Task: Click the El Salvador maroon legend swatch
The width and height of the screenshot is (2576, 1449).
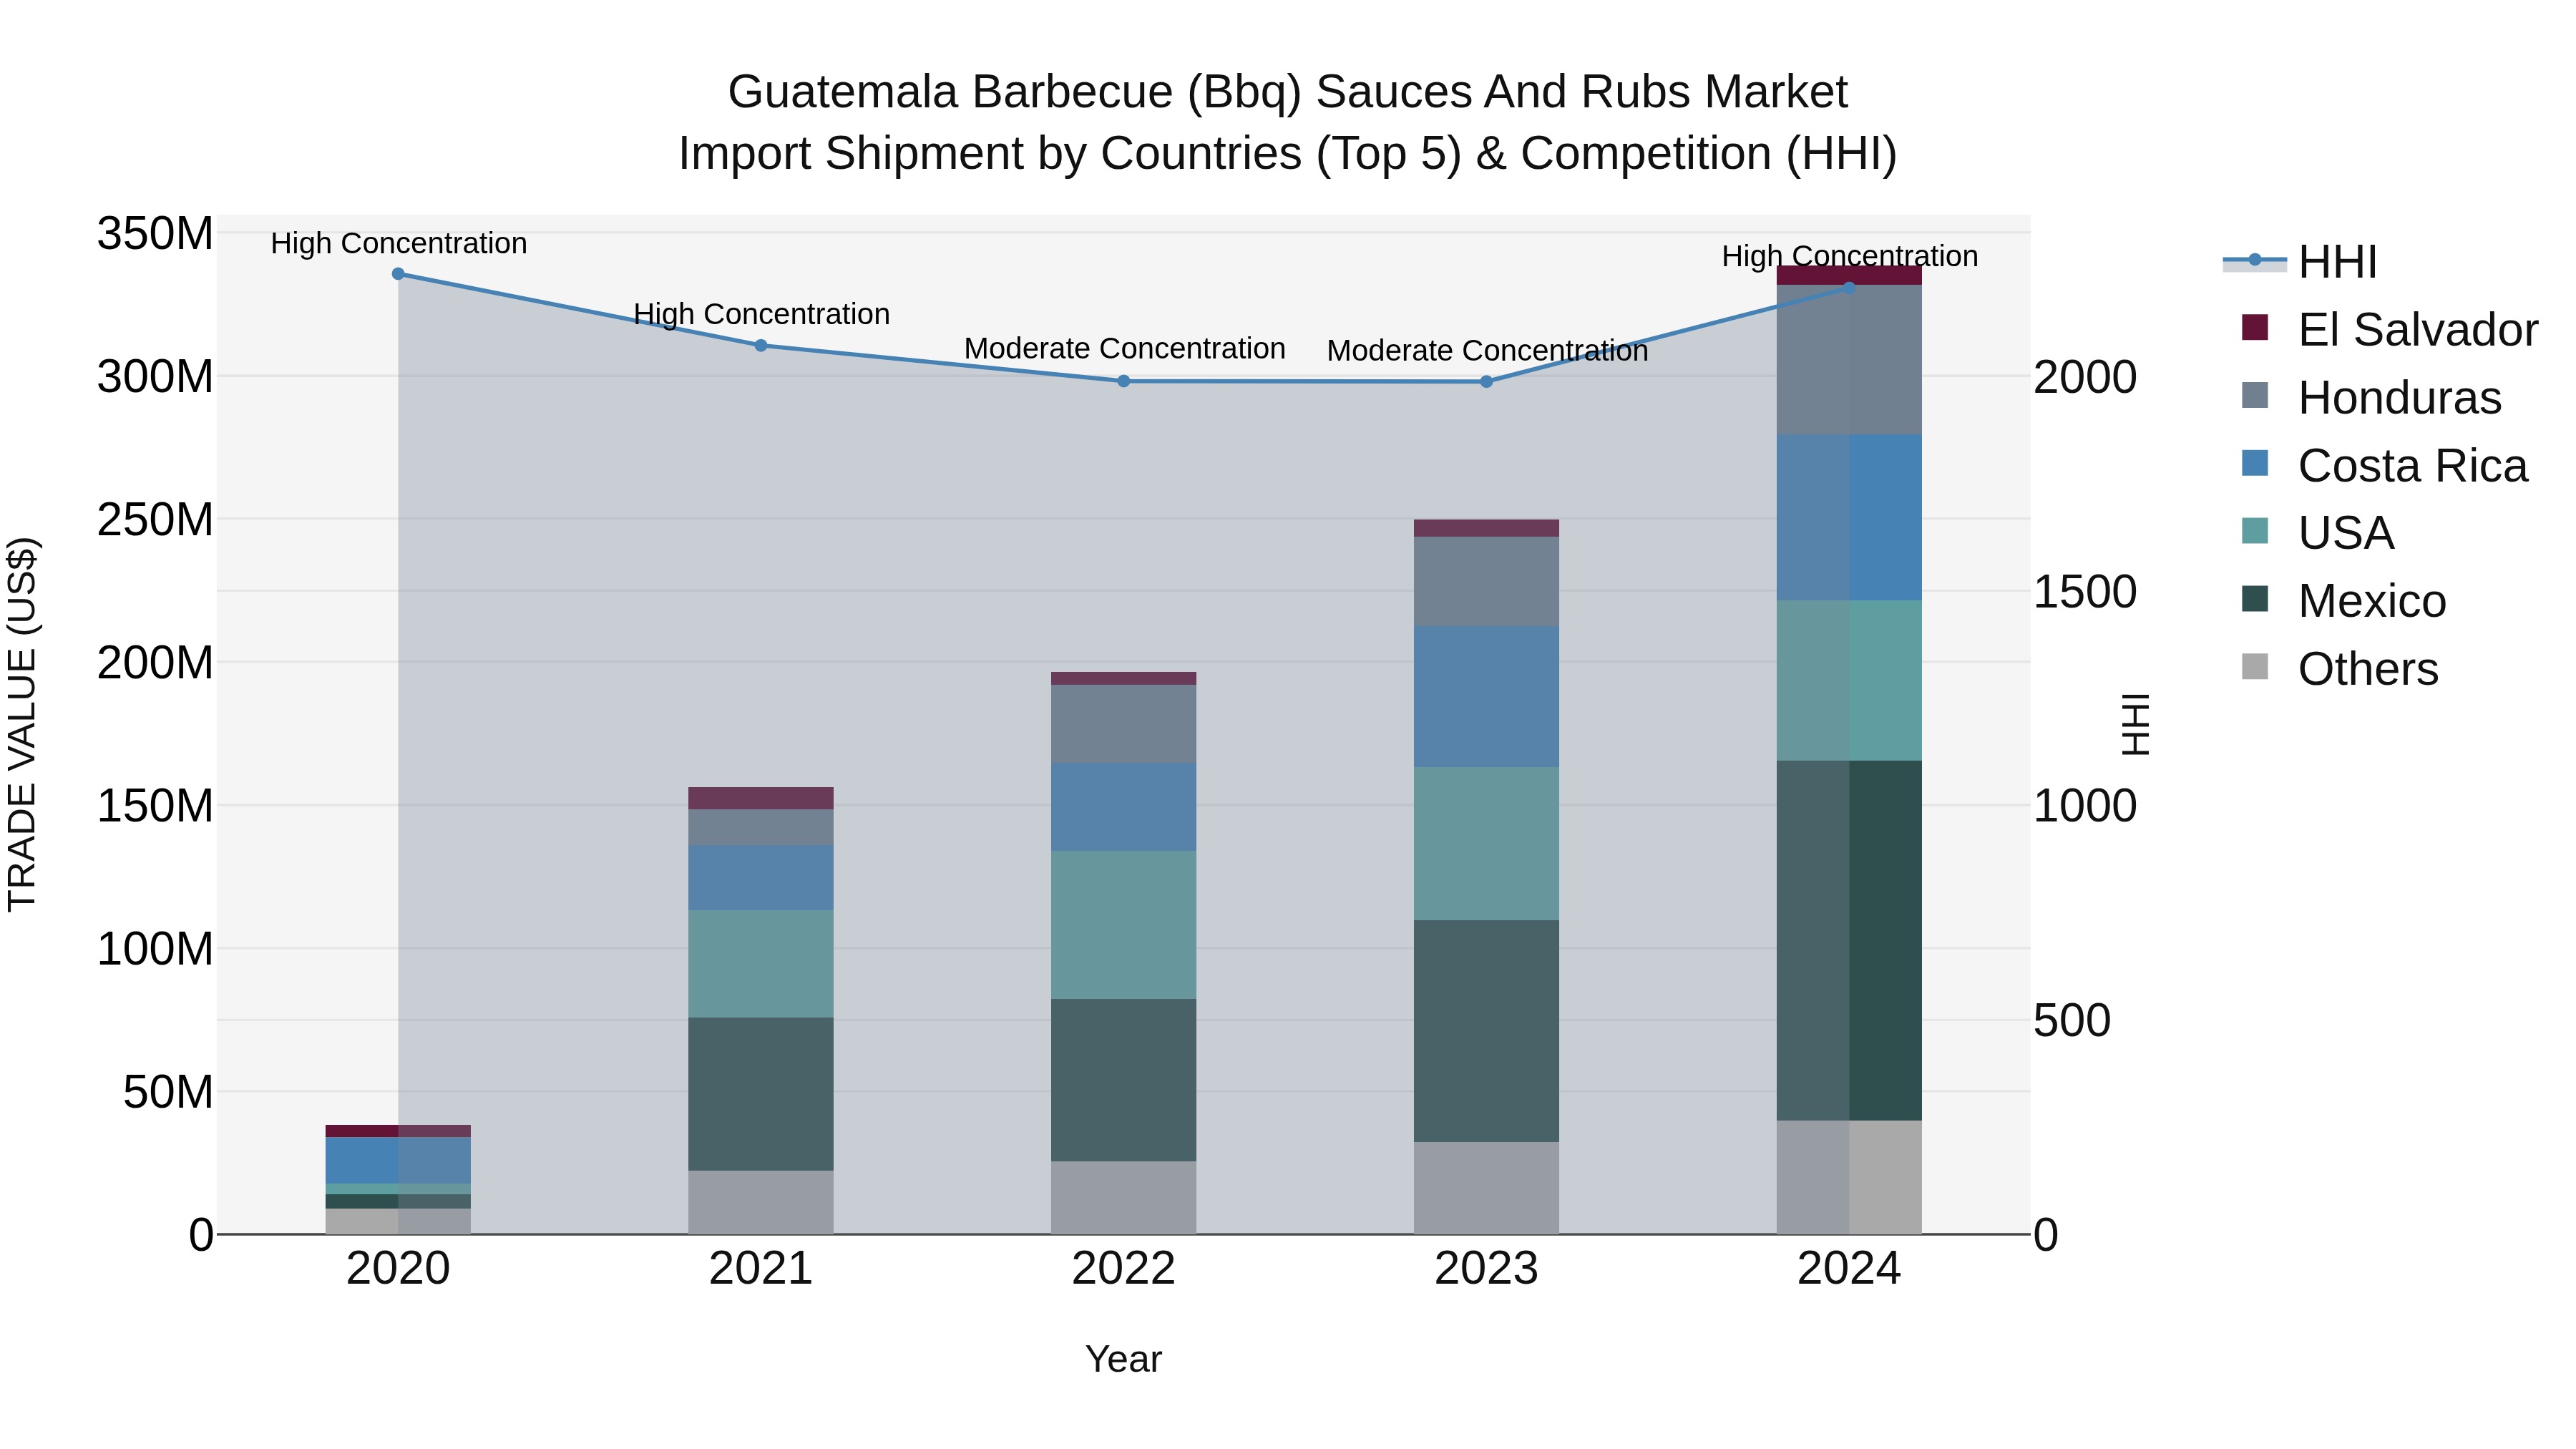Action: (2255, 327)
